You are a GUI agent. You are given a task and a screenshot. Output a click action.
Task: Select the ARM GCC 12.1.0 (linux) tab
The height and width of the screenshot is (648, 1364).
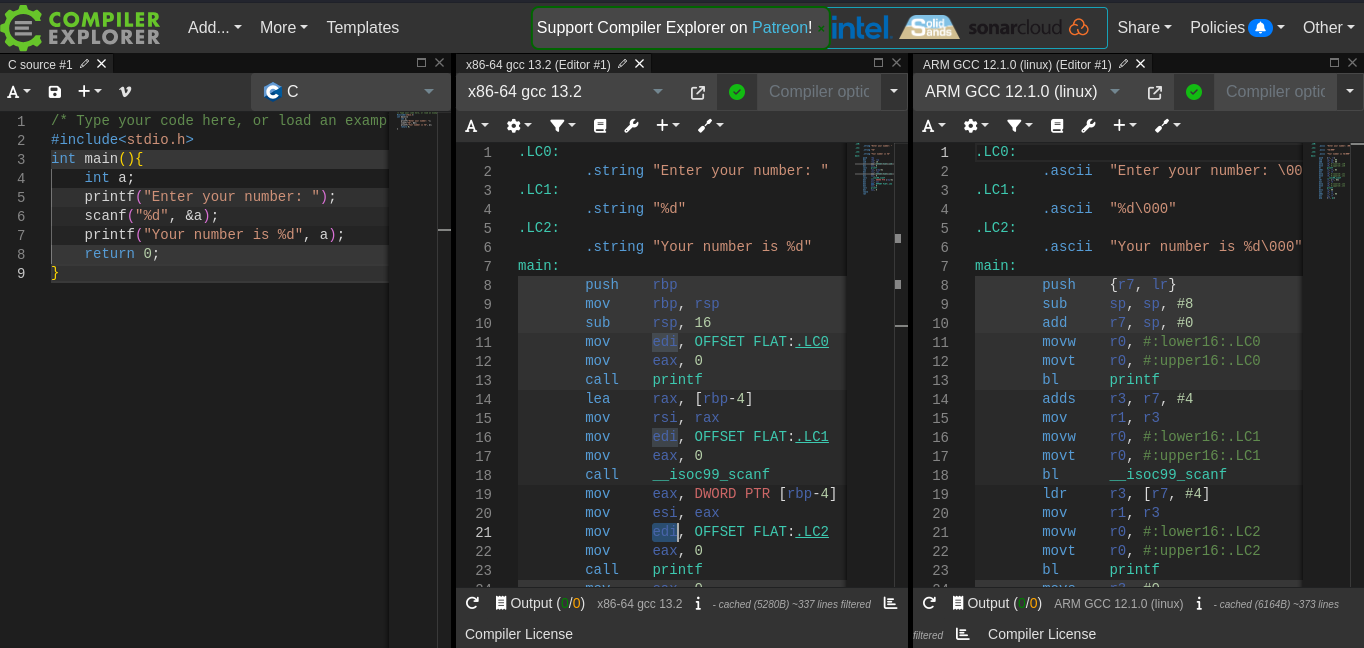[1017, 65]
